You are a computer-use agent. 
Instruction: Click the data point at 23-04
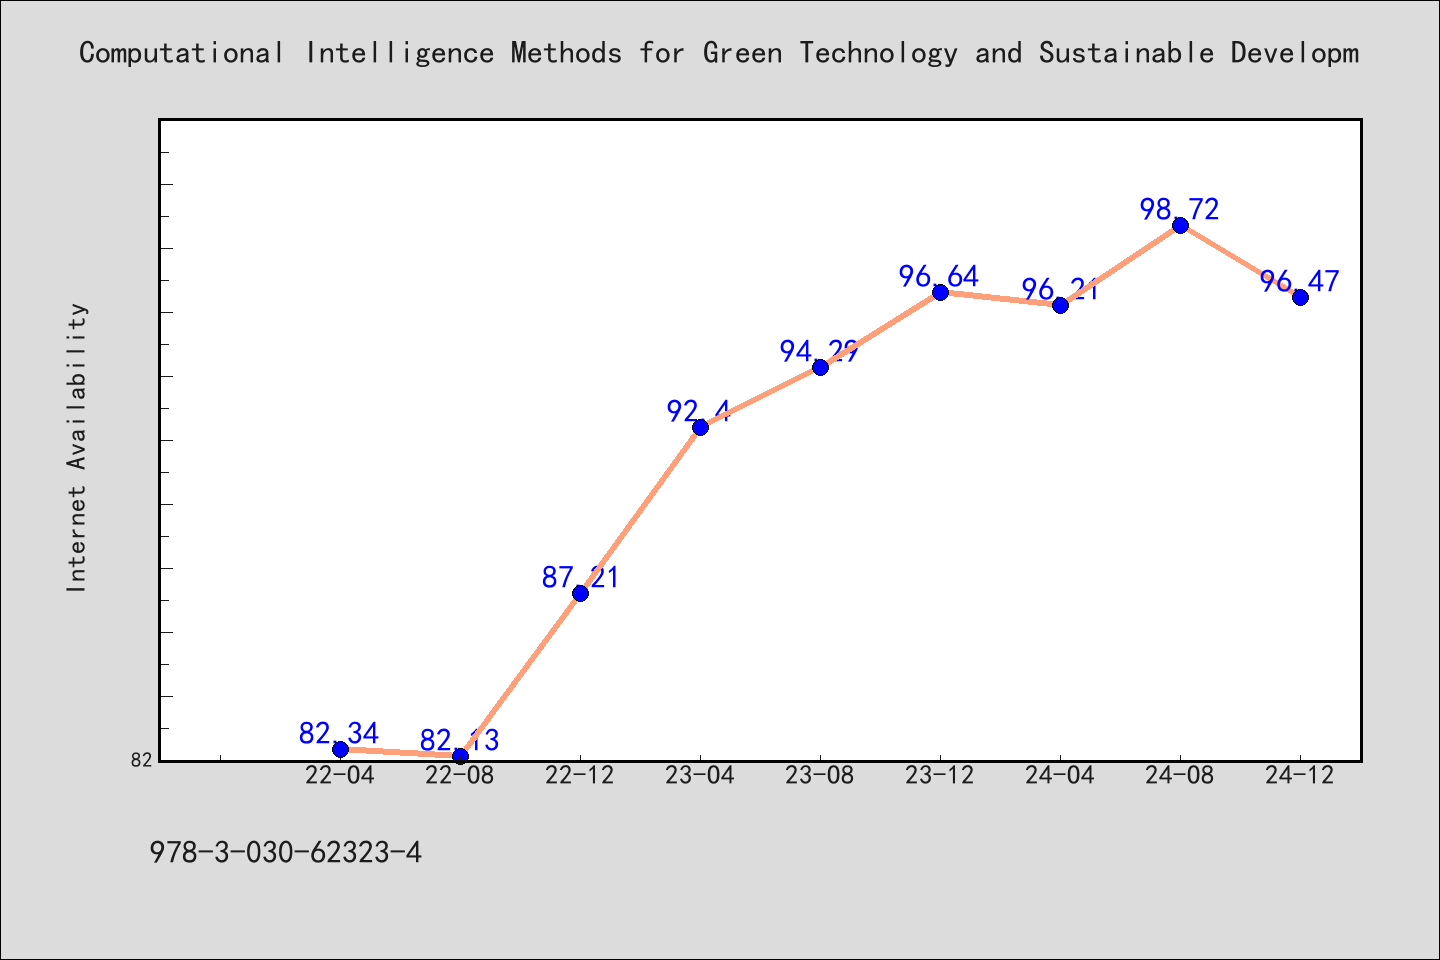(x=700, y=427)
